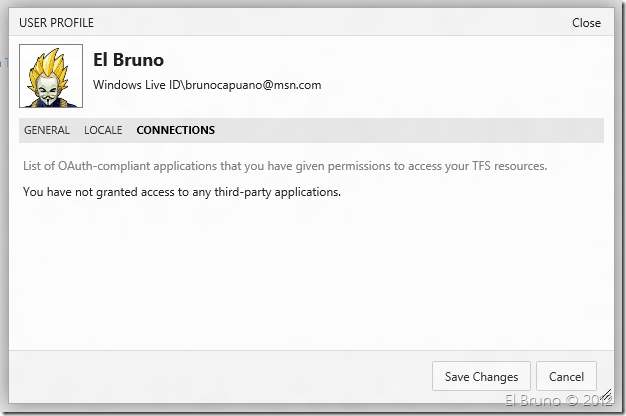Select the CONNECTIONS tab
This screenshot has height=416, width=626.
(x=175, y=130)
